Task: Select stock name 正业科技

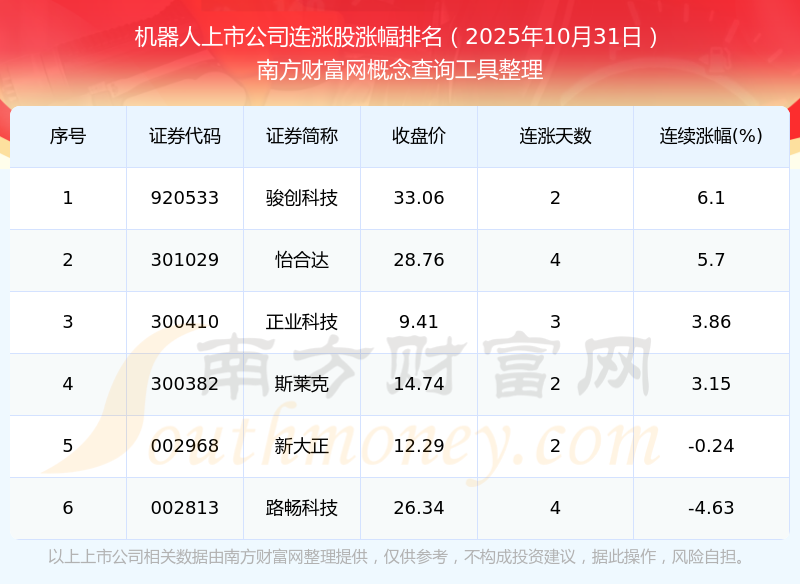Action: pos(302,322)
